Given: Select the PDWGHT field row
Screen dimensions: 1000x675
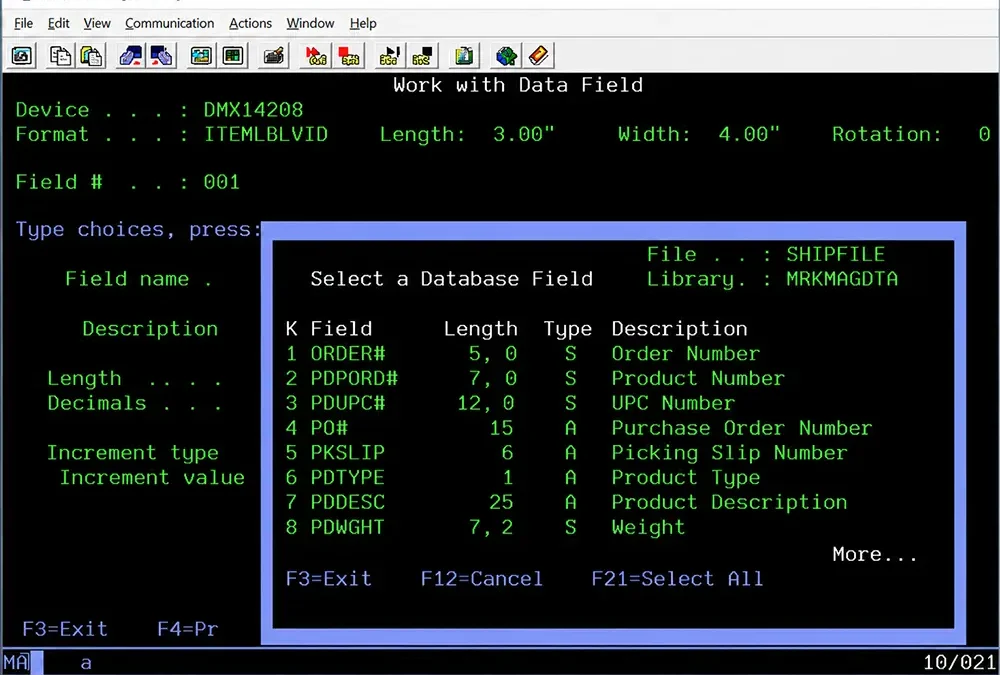Looking at the screenshot, I should (485, 528).
